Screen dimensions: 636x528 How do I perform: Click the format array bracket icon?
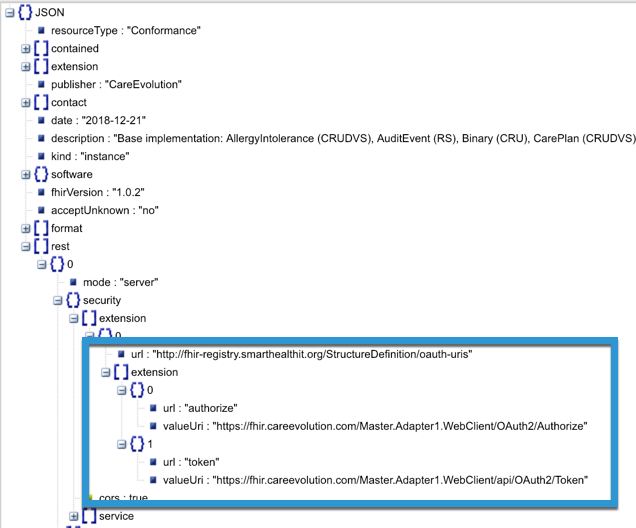(41, 228)
